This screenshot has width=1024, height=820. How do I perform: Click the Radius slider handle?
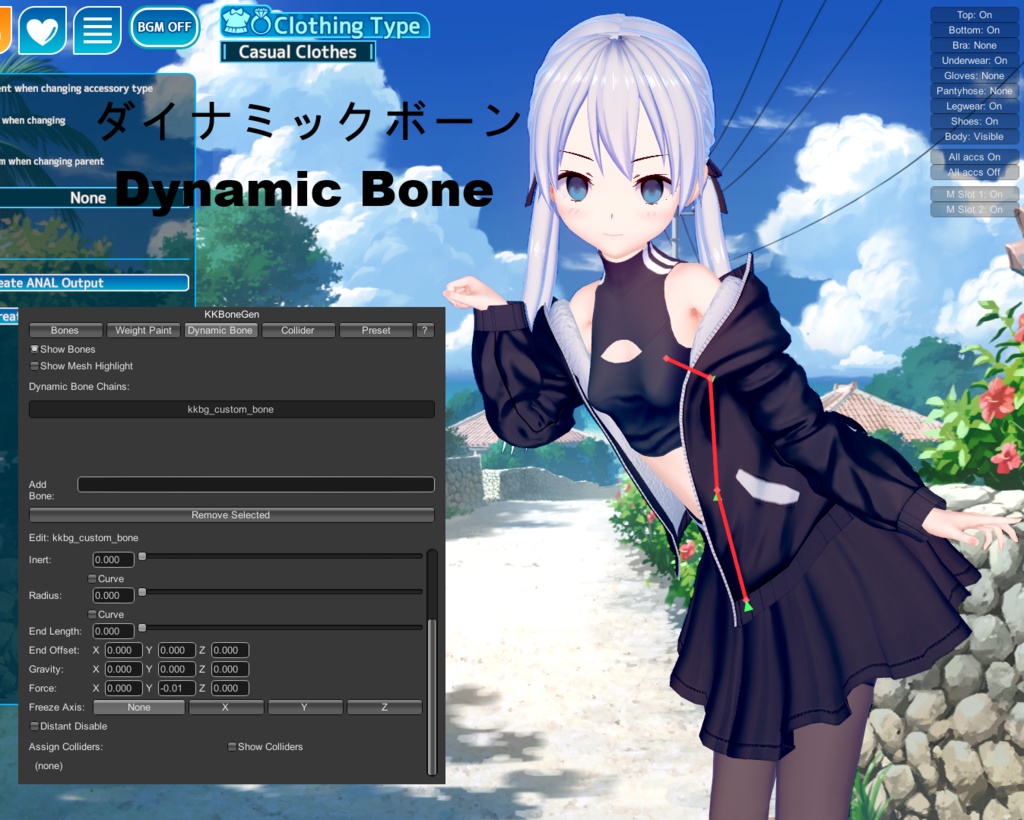tap(142, 592)
